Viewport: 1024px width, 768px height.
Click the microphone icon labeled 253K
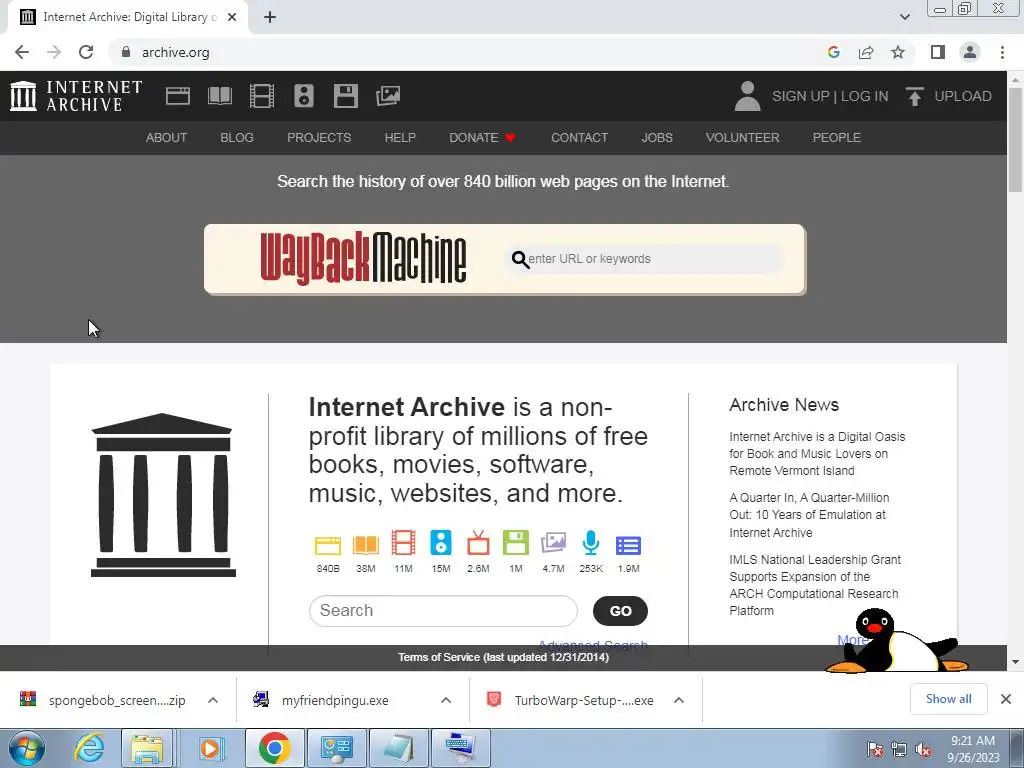591,543
